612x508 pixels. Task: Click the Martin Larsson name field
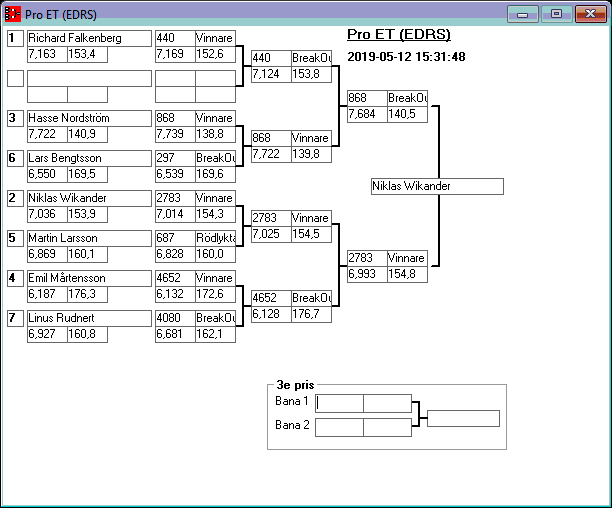[x=88, y=238]
